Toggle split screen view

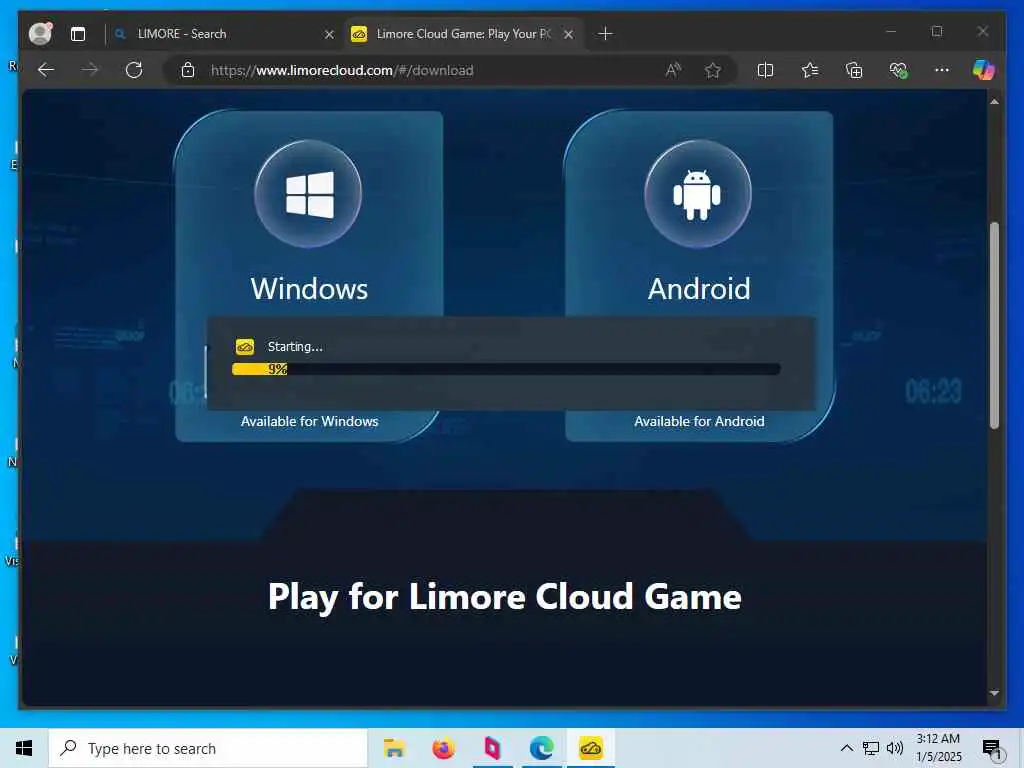765,70
